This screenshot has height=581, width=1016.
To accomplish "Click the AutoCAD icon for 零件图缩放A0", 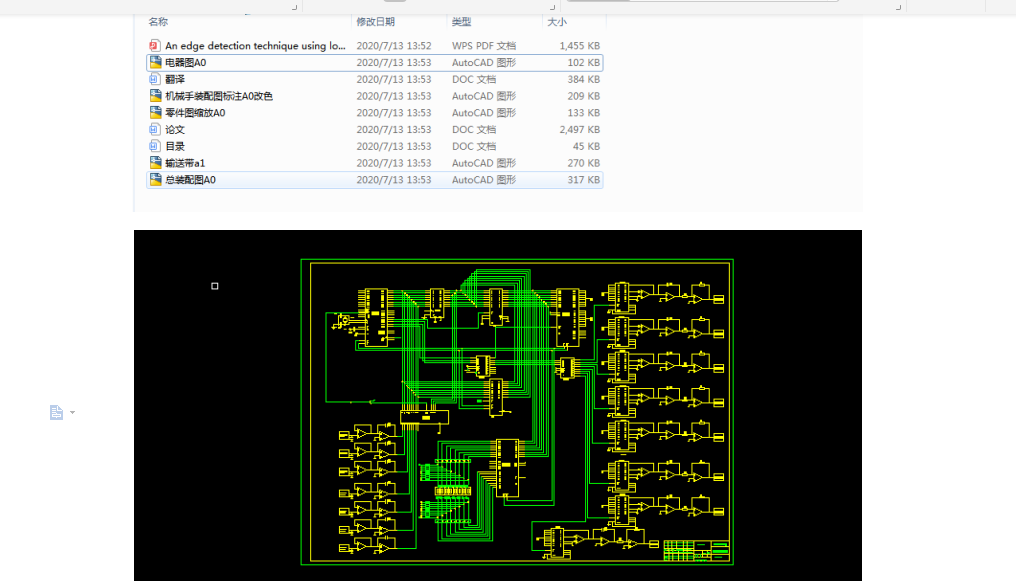I will [155, 113].
